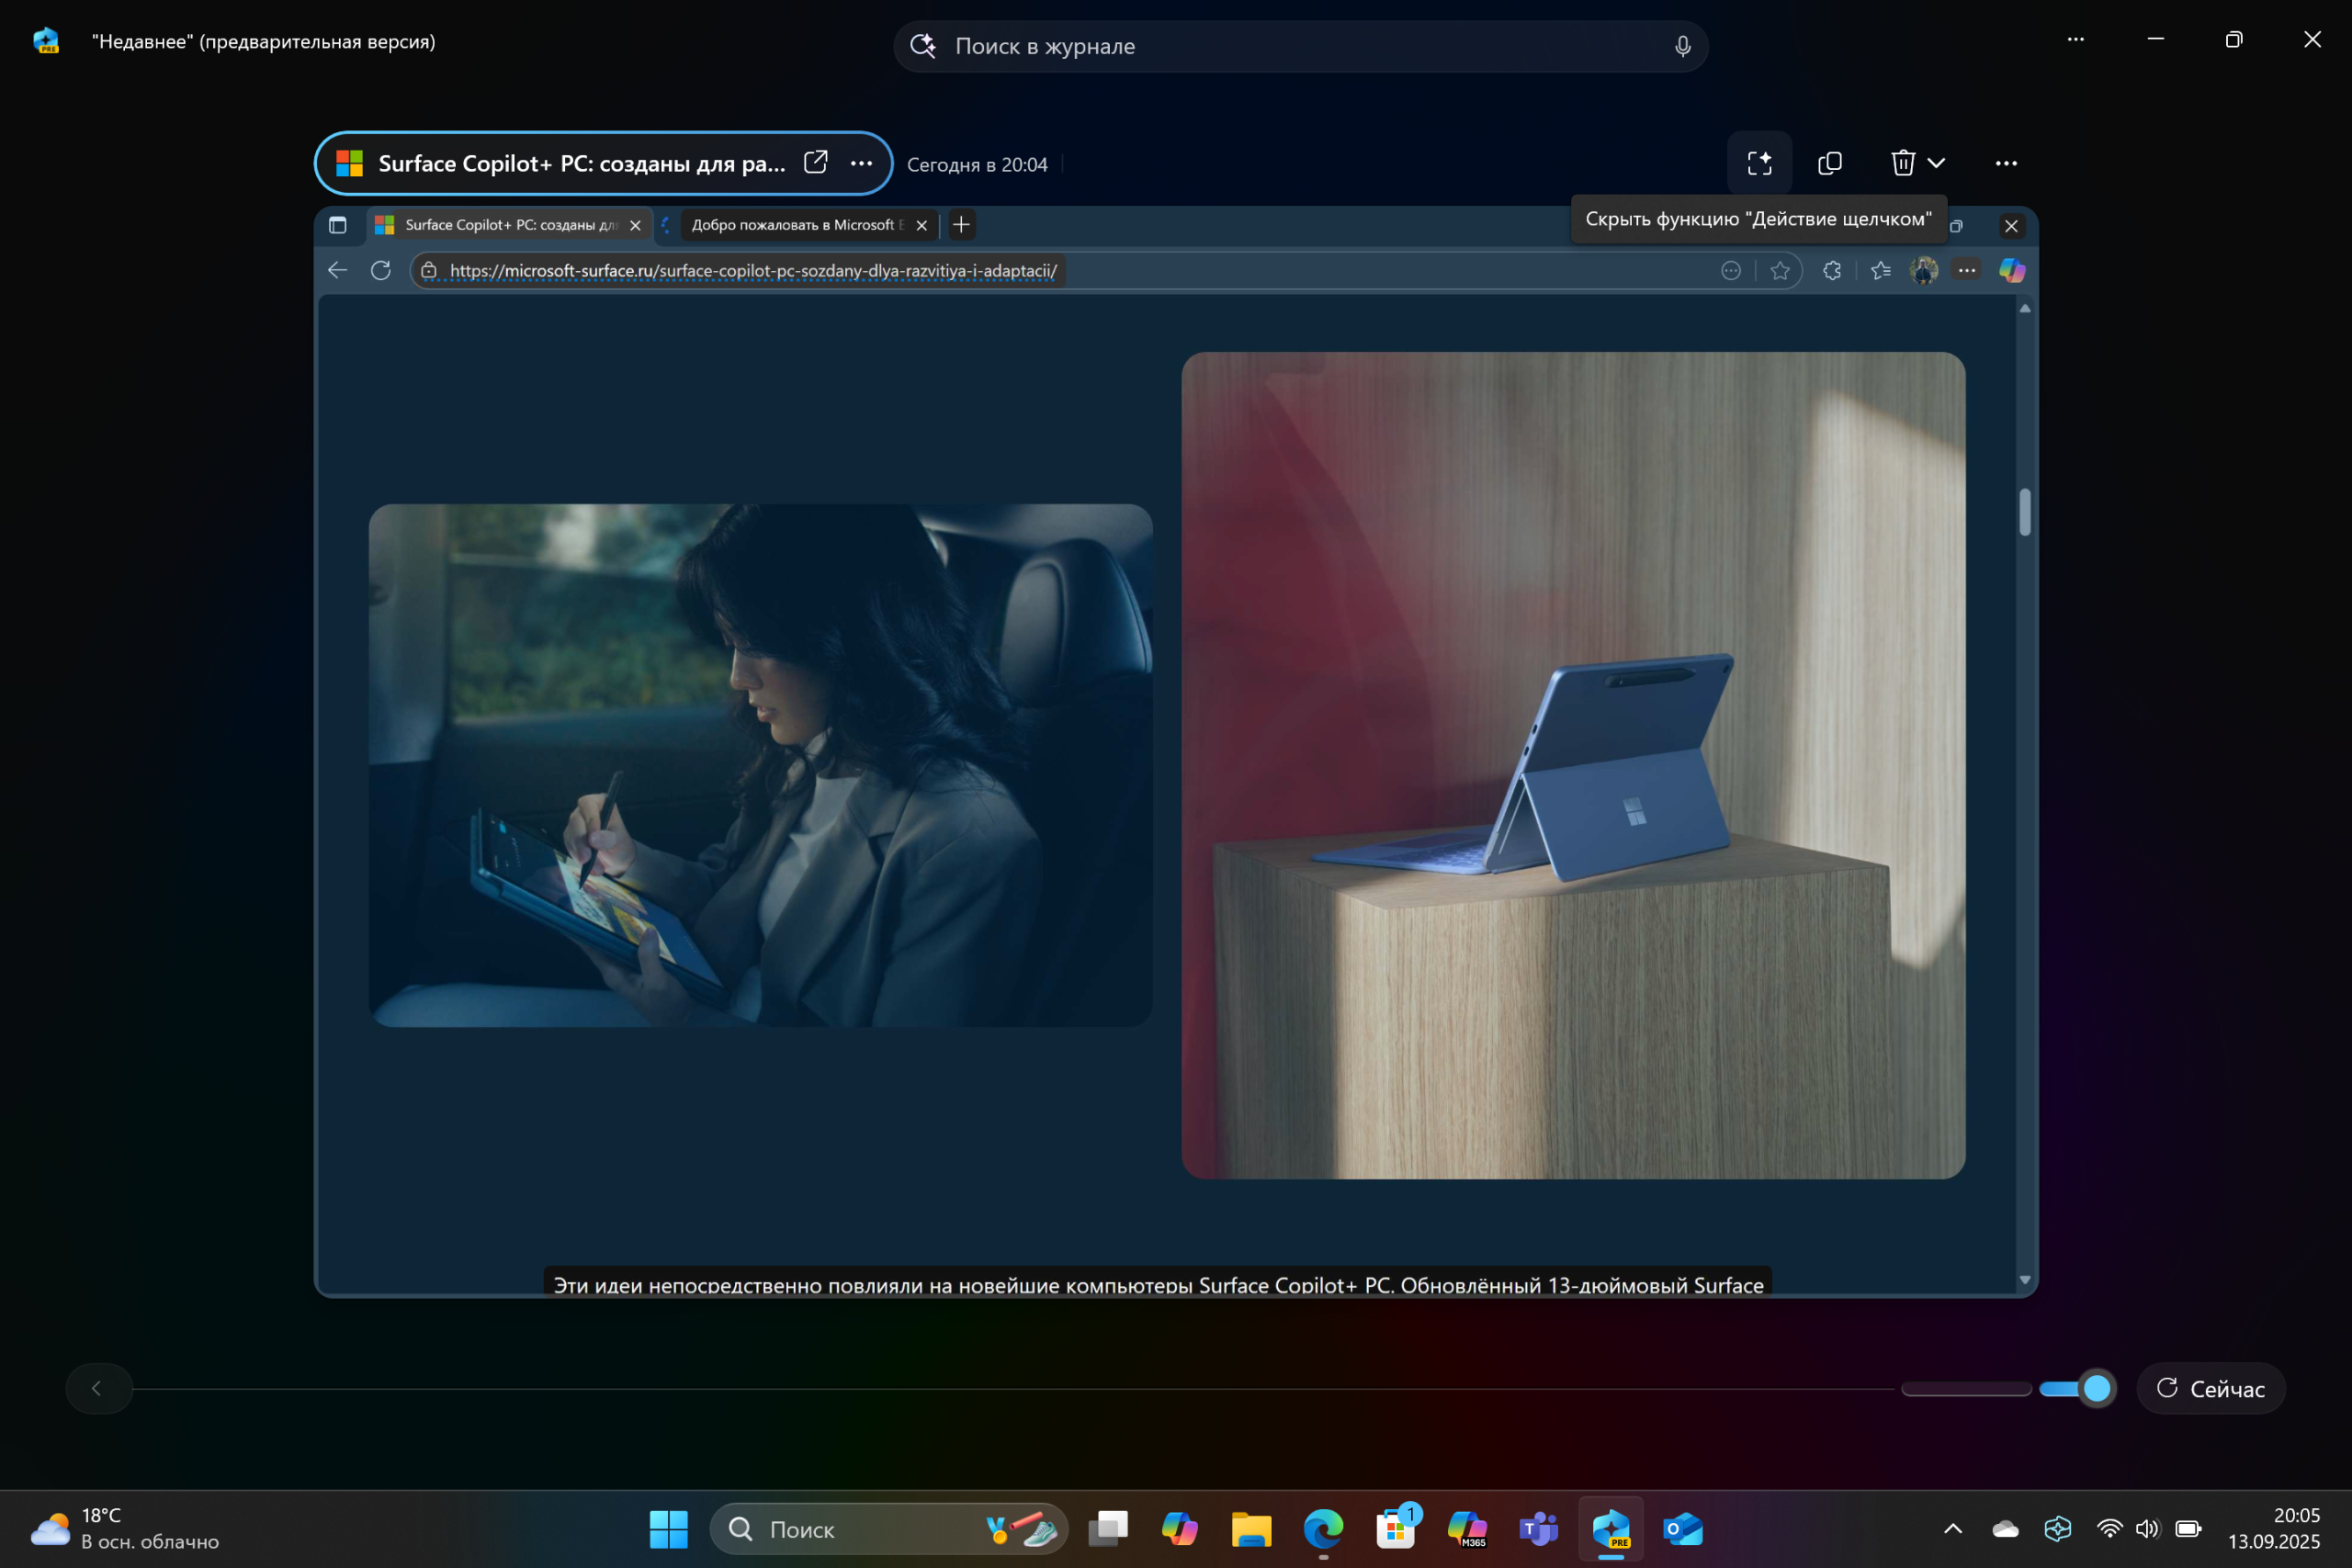Close the Surface Copilot+ PC browser tab

click(x=635, y=225)
